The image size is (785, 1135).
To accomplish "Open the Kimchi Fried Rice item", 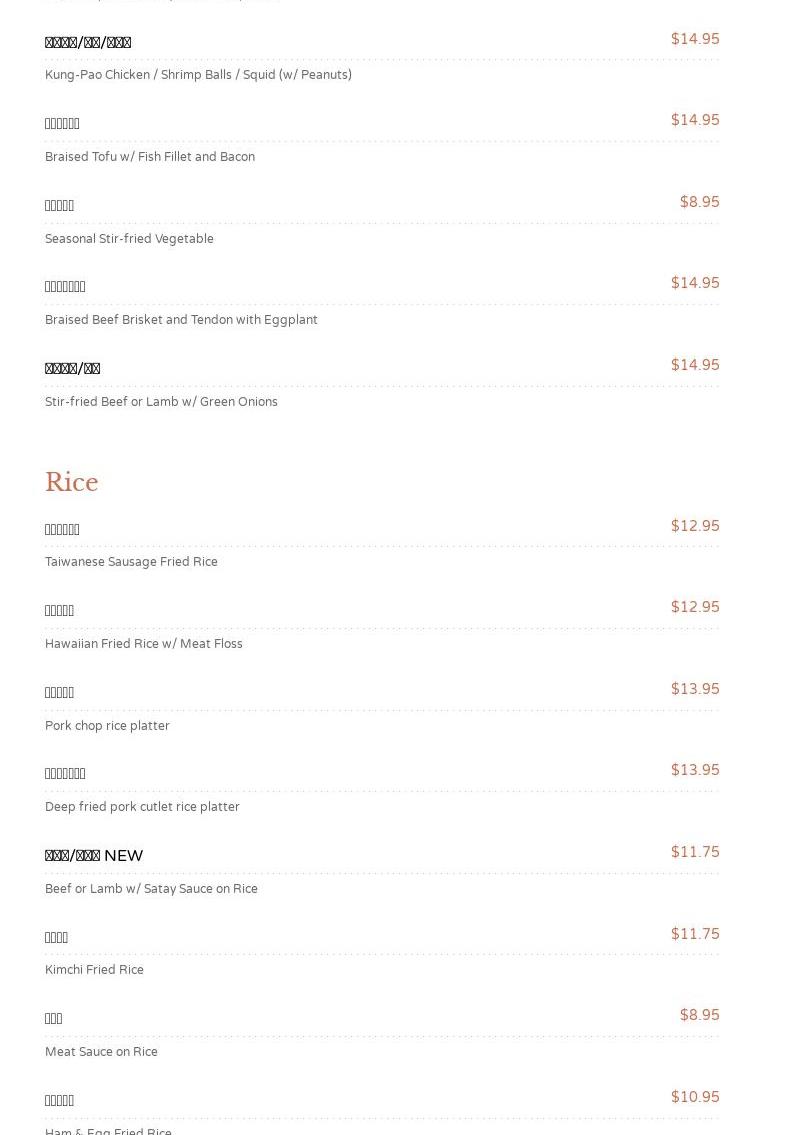I will tap(94, 970).
